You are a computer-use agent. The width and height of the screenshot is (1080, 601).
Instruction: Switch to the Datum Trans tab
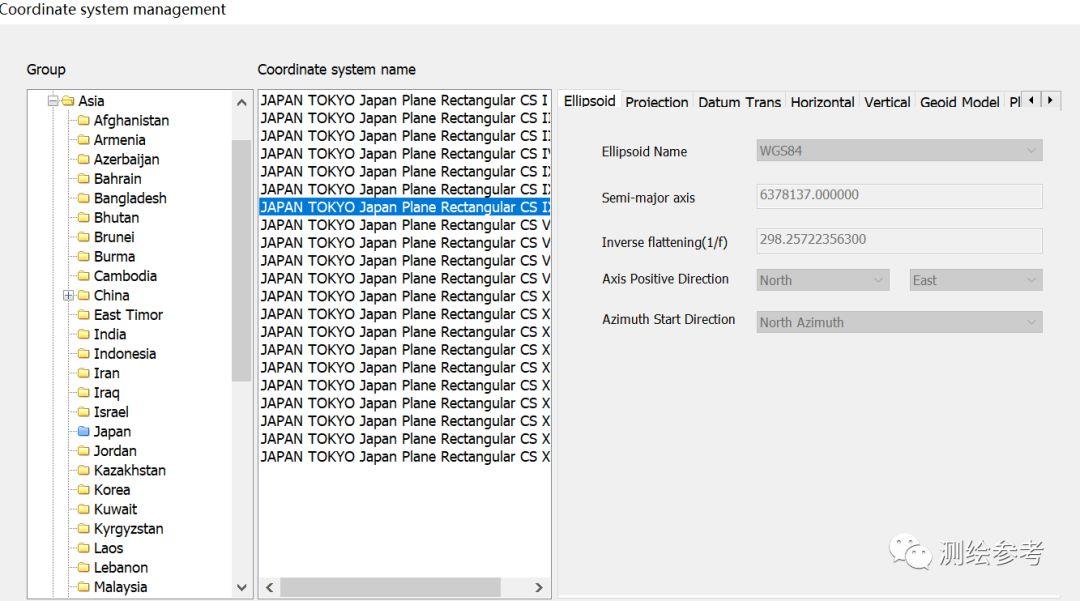pyautogui.click(x=739, y=102)
